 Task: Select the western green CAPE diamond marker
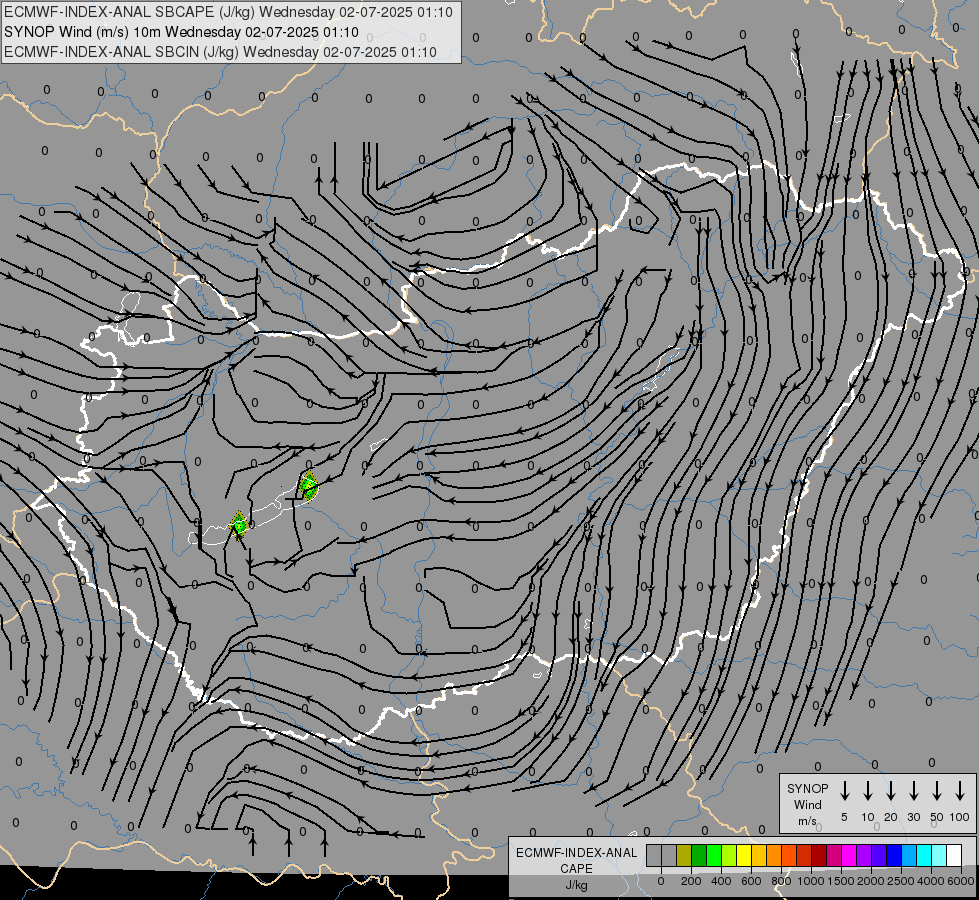[x=239, y=525]
